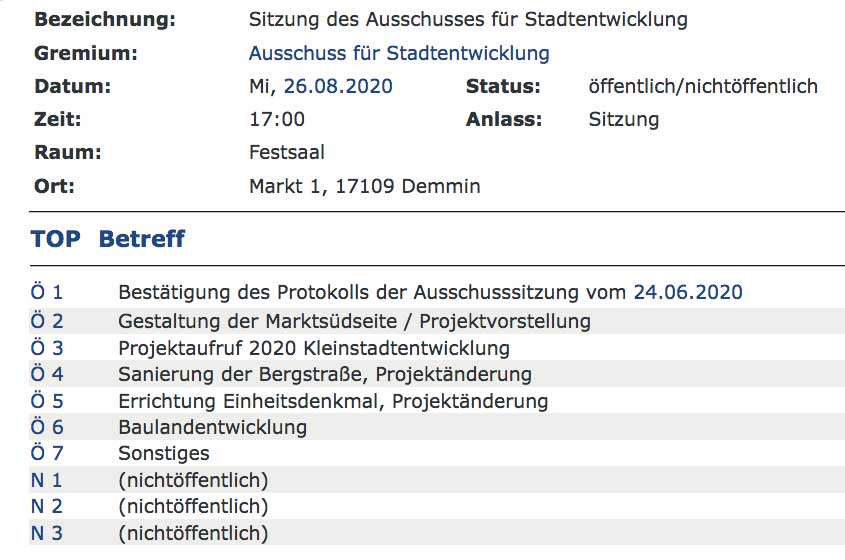Viewport: 845px width, 560px height.
Task: Choose the Ö 7 agenda number link
Action: coord(47,454)
